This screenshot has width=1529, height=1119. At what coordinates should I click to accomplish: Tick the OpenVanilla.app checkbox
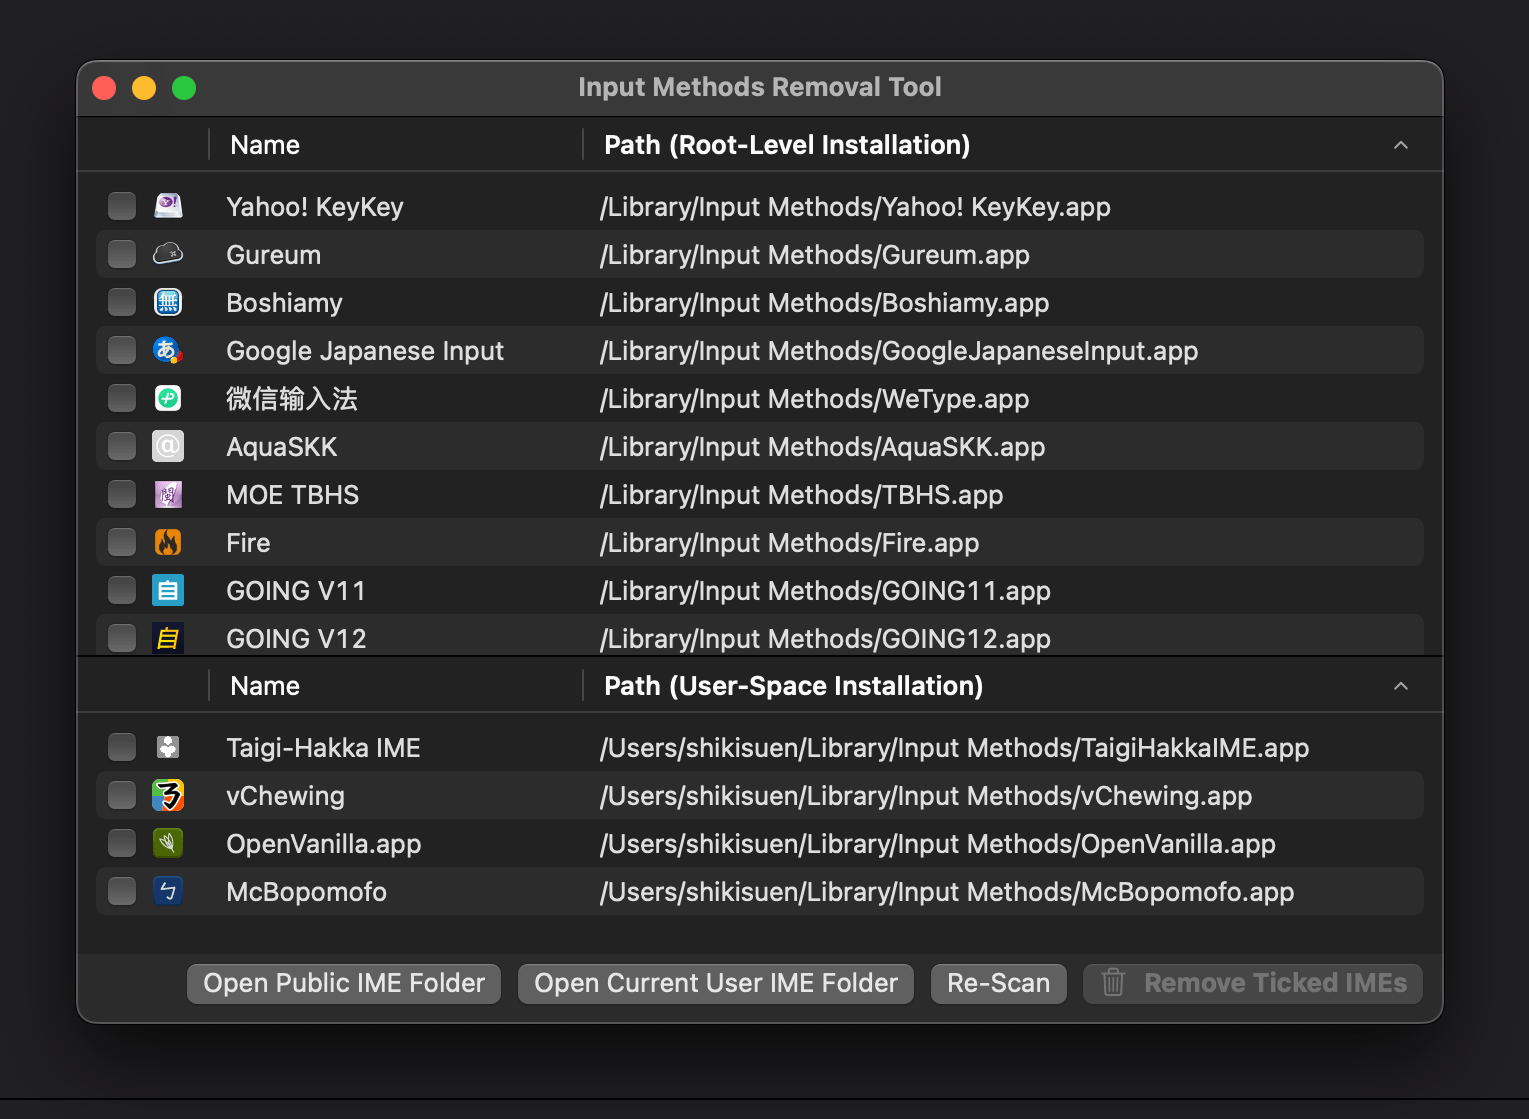pyautogui.click(x=122, y=843)
